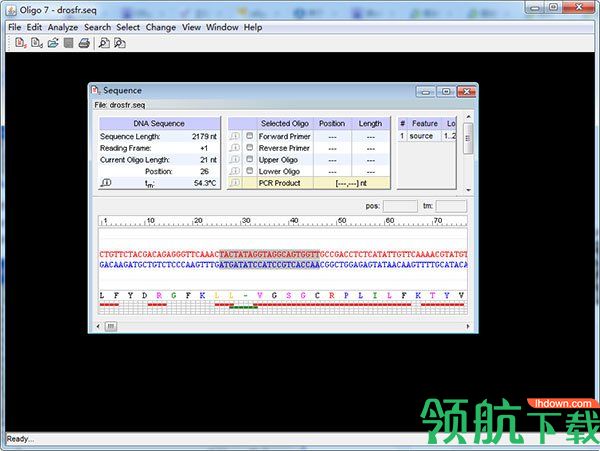
Task: Click the Length column header
Action: pyautogui.click(x=370, y=124)
